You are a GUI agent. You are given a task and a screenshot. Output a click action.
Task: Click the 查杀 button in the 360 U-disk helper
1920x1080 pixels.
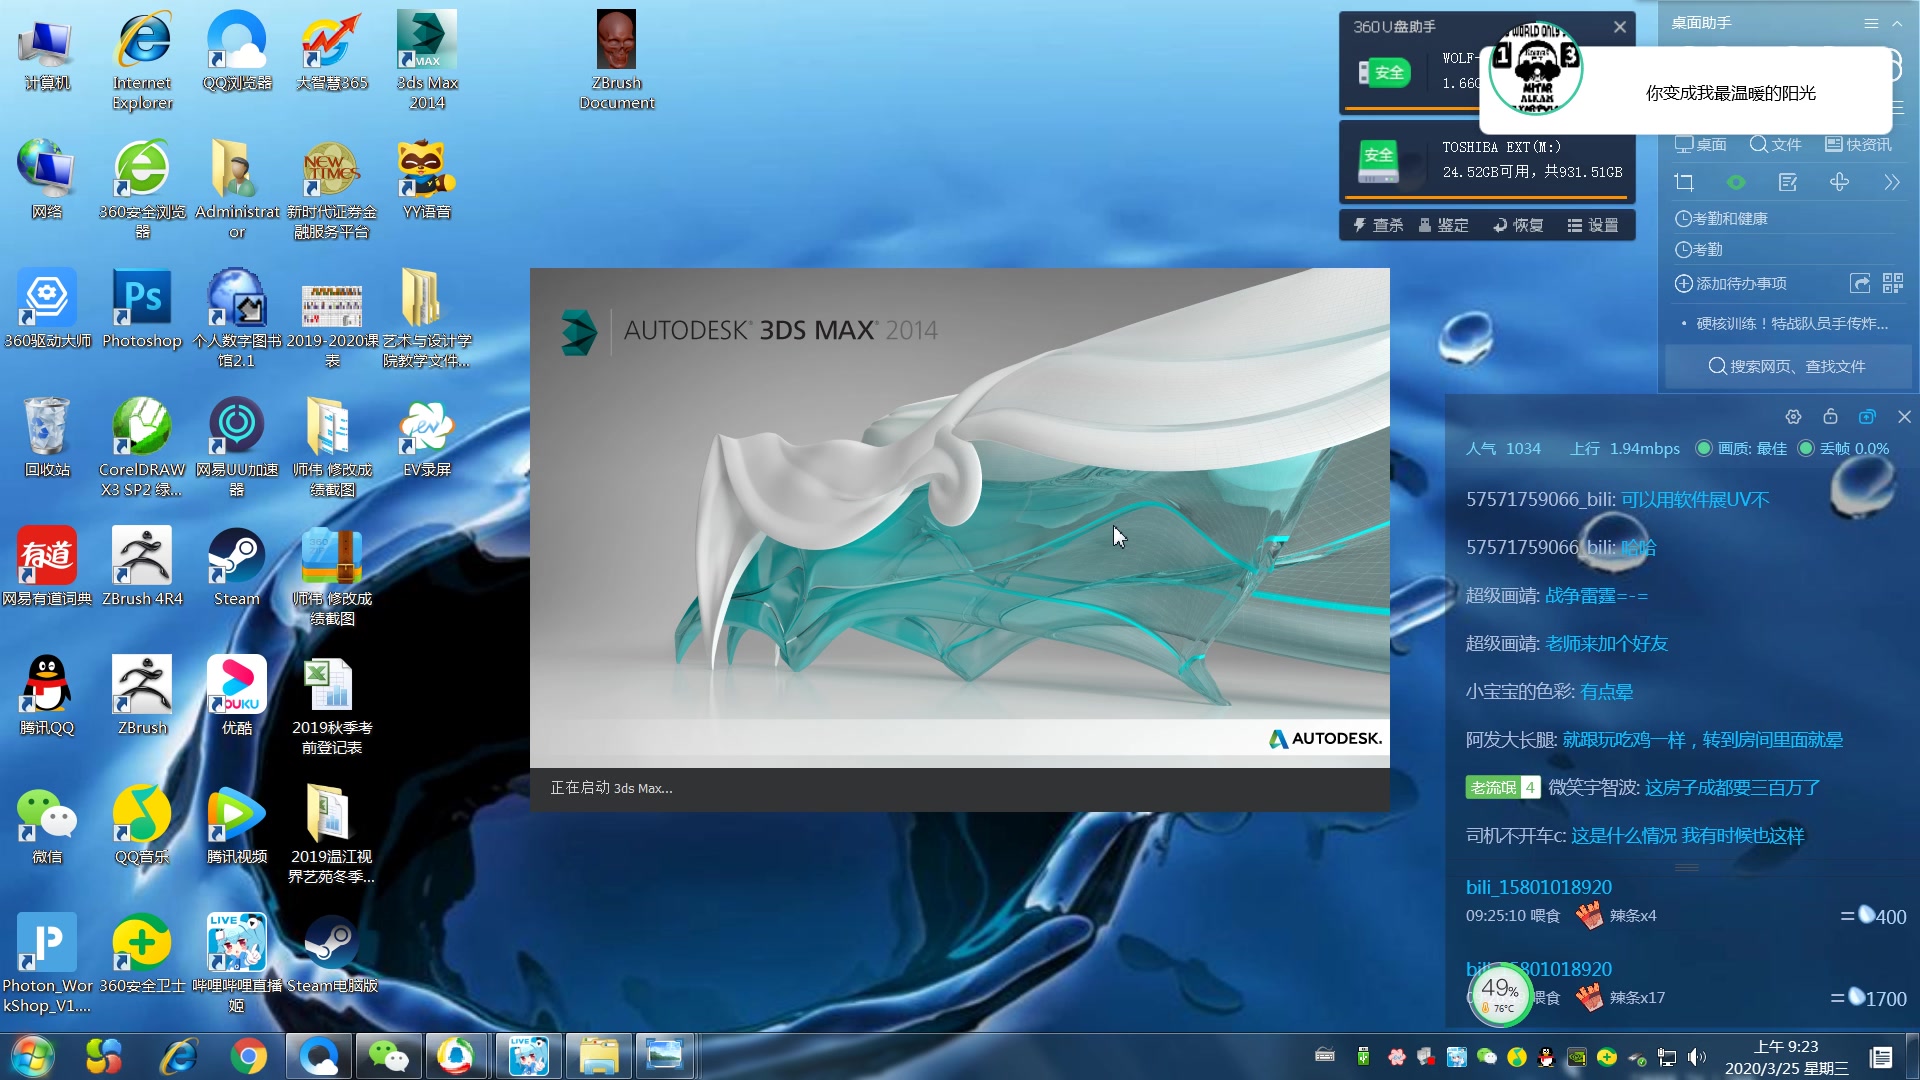pyautogui.click(x=1378, y=225)
